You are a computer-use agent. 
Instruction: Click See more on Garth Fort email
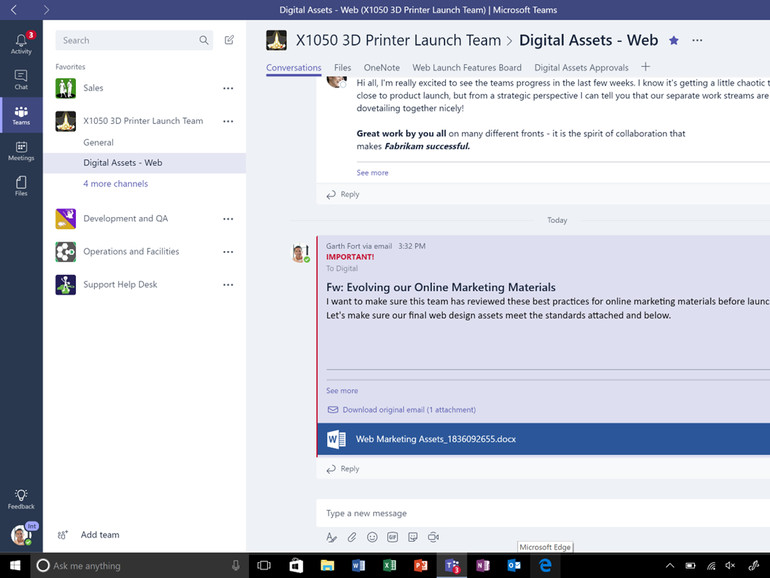click(342, 391)
